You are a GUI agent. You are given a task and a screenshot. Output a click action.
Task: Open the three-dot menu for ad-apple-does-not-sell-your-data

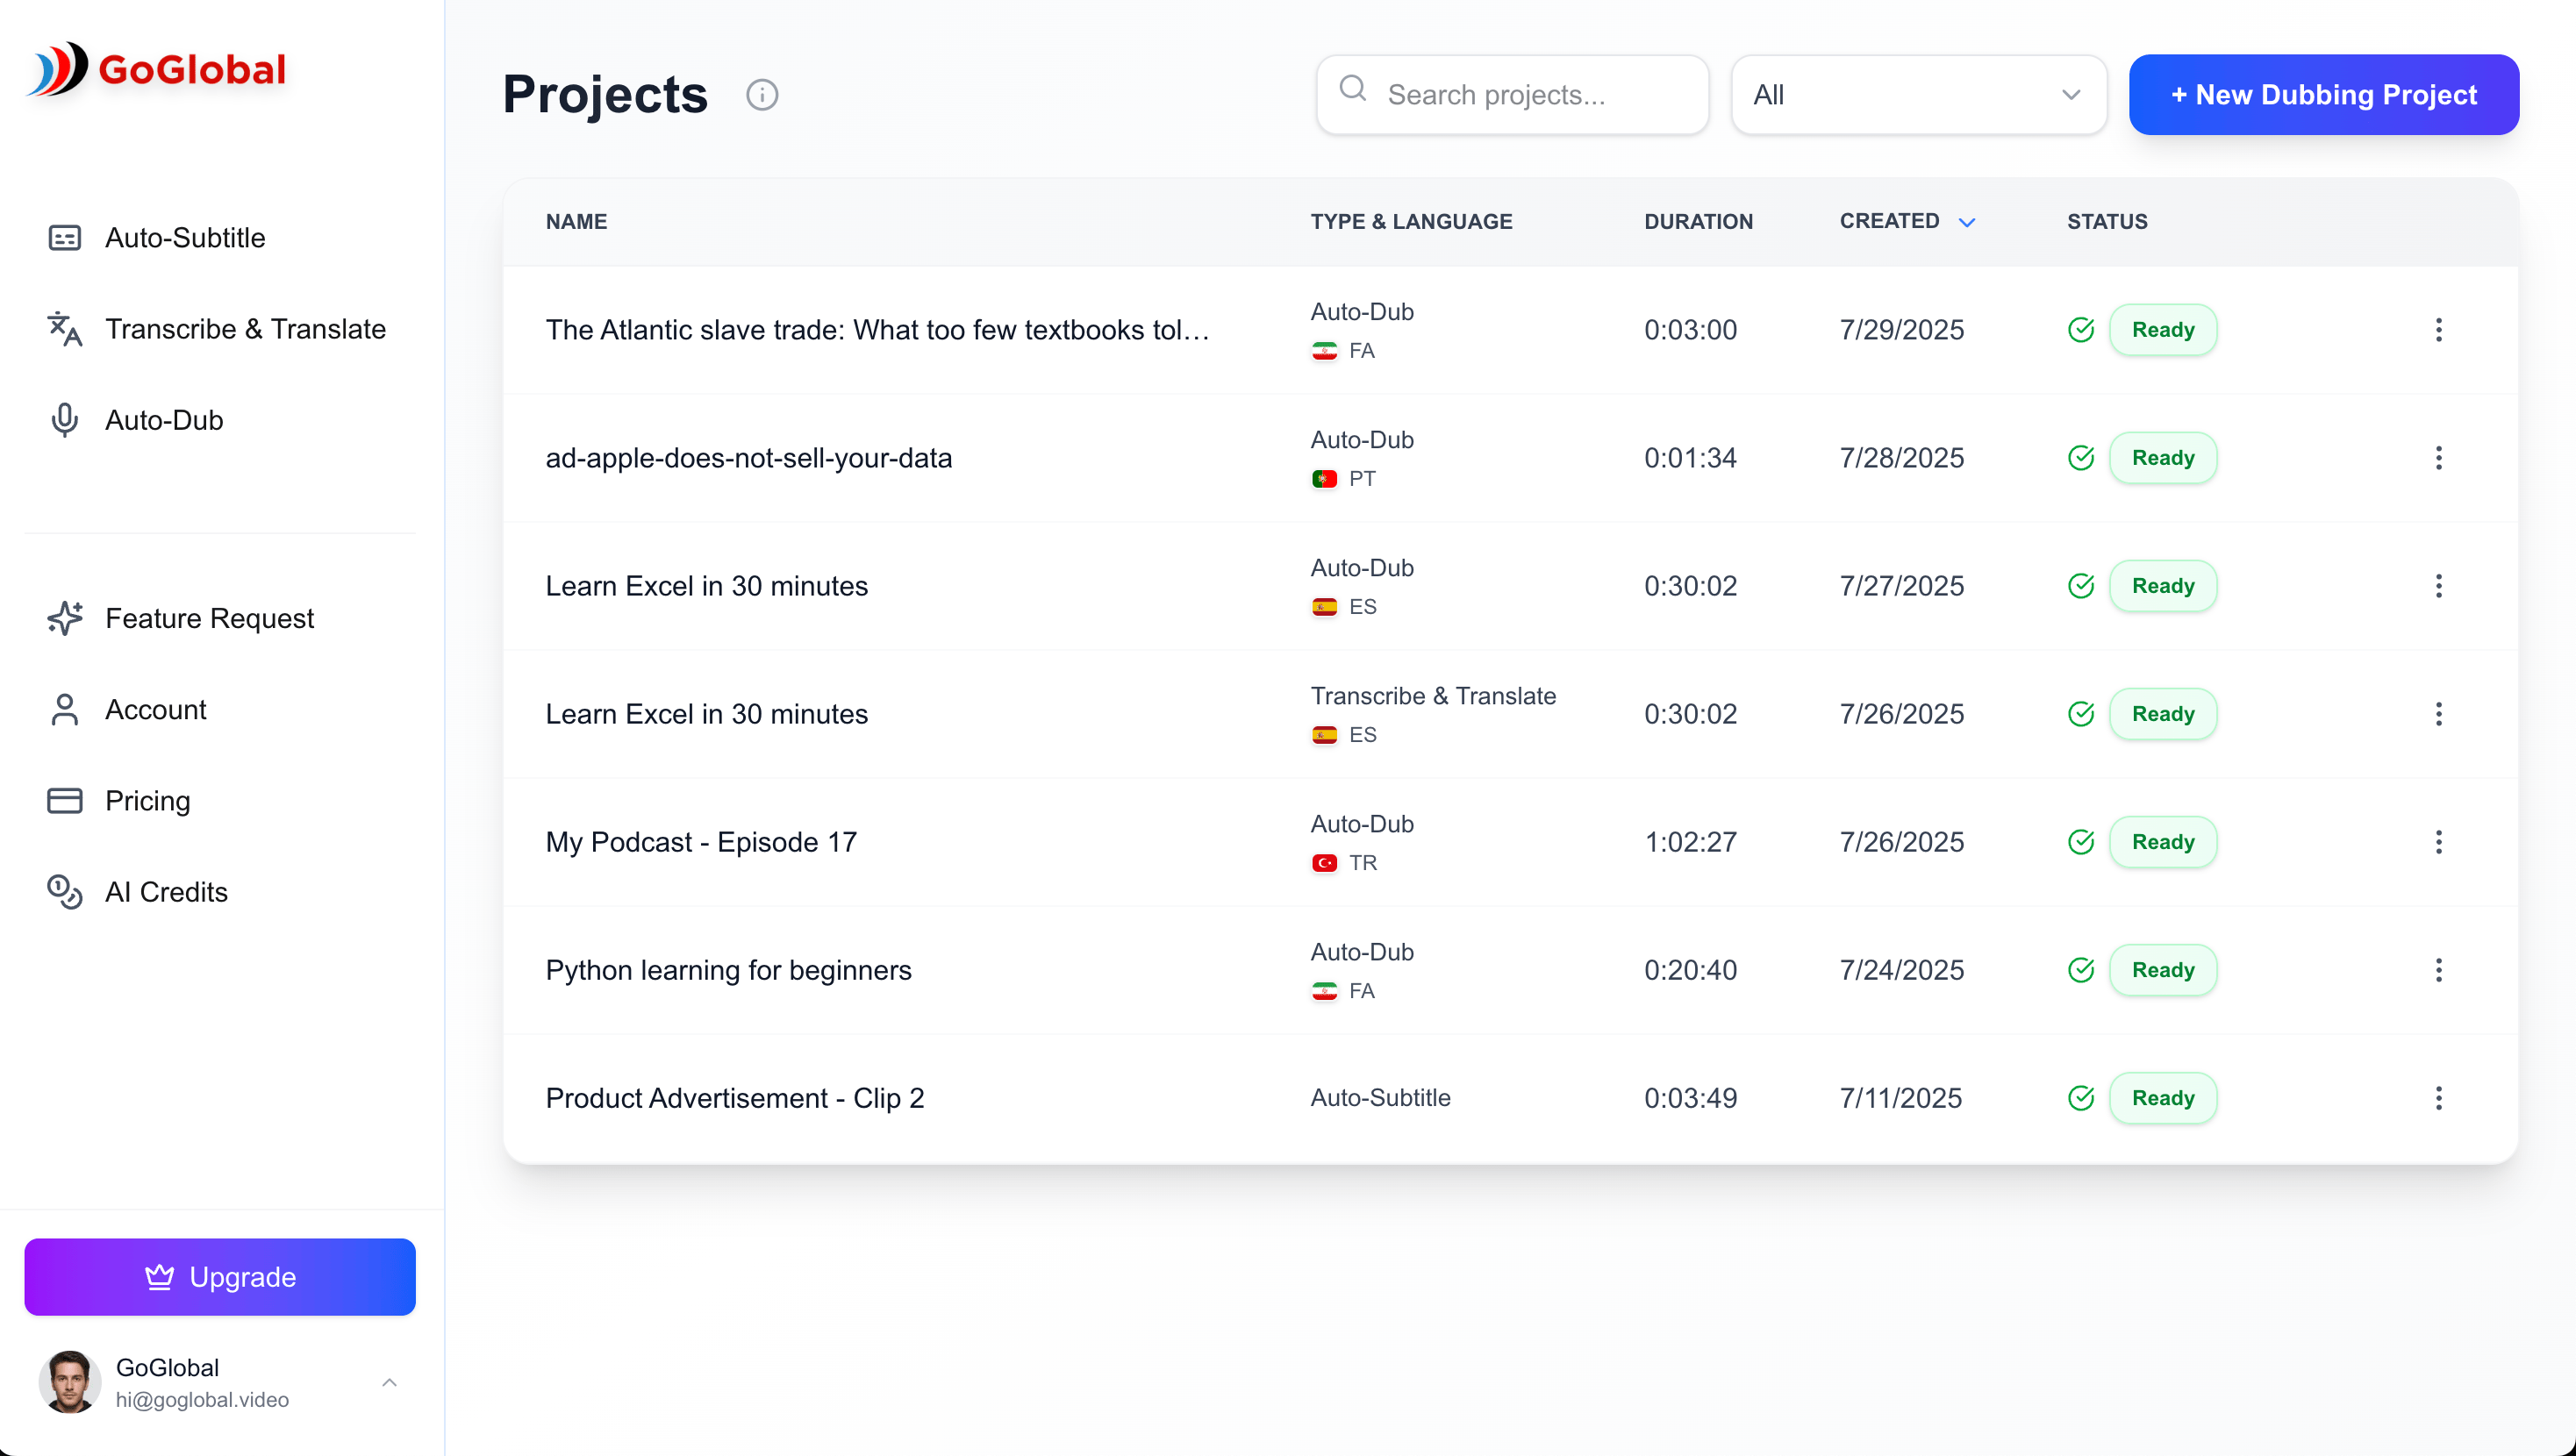pos(2438,458)
